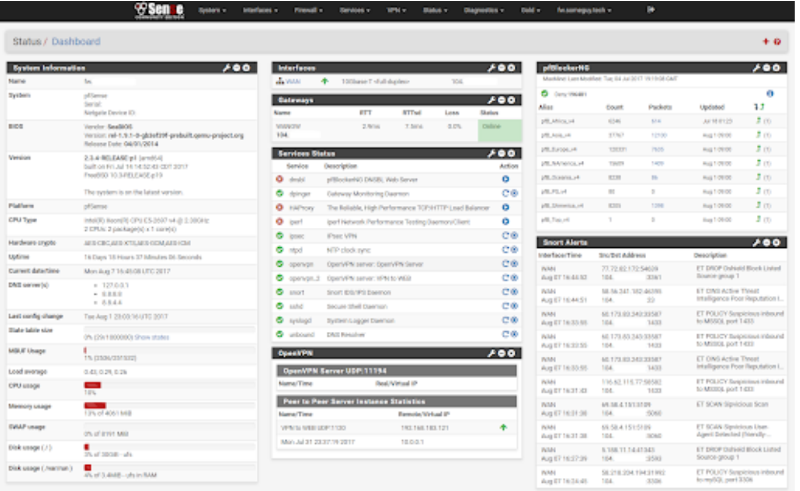Click the green up arrow for VPN to WEB
This screenshot has height=491, width=800.
[x=503, y=427]
